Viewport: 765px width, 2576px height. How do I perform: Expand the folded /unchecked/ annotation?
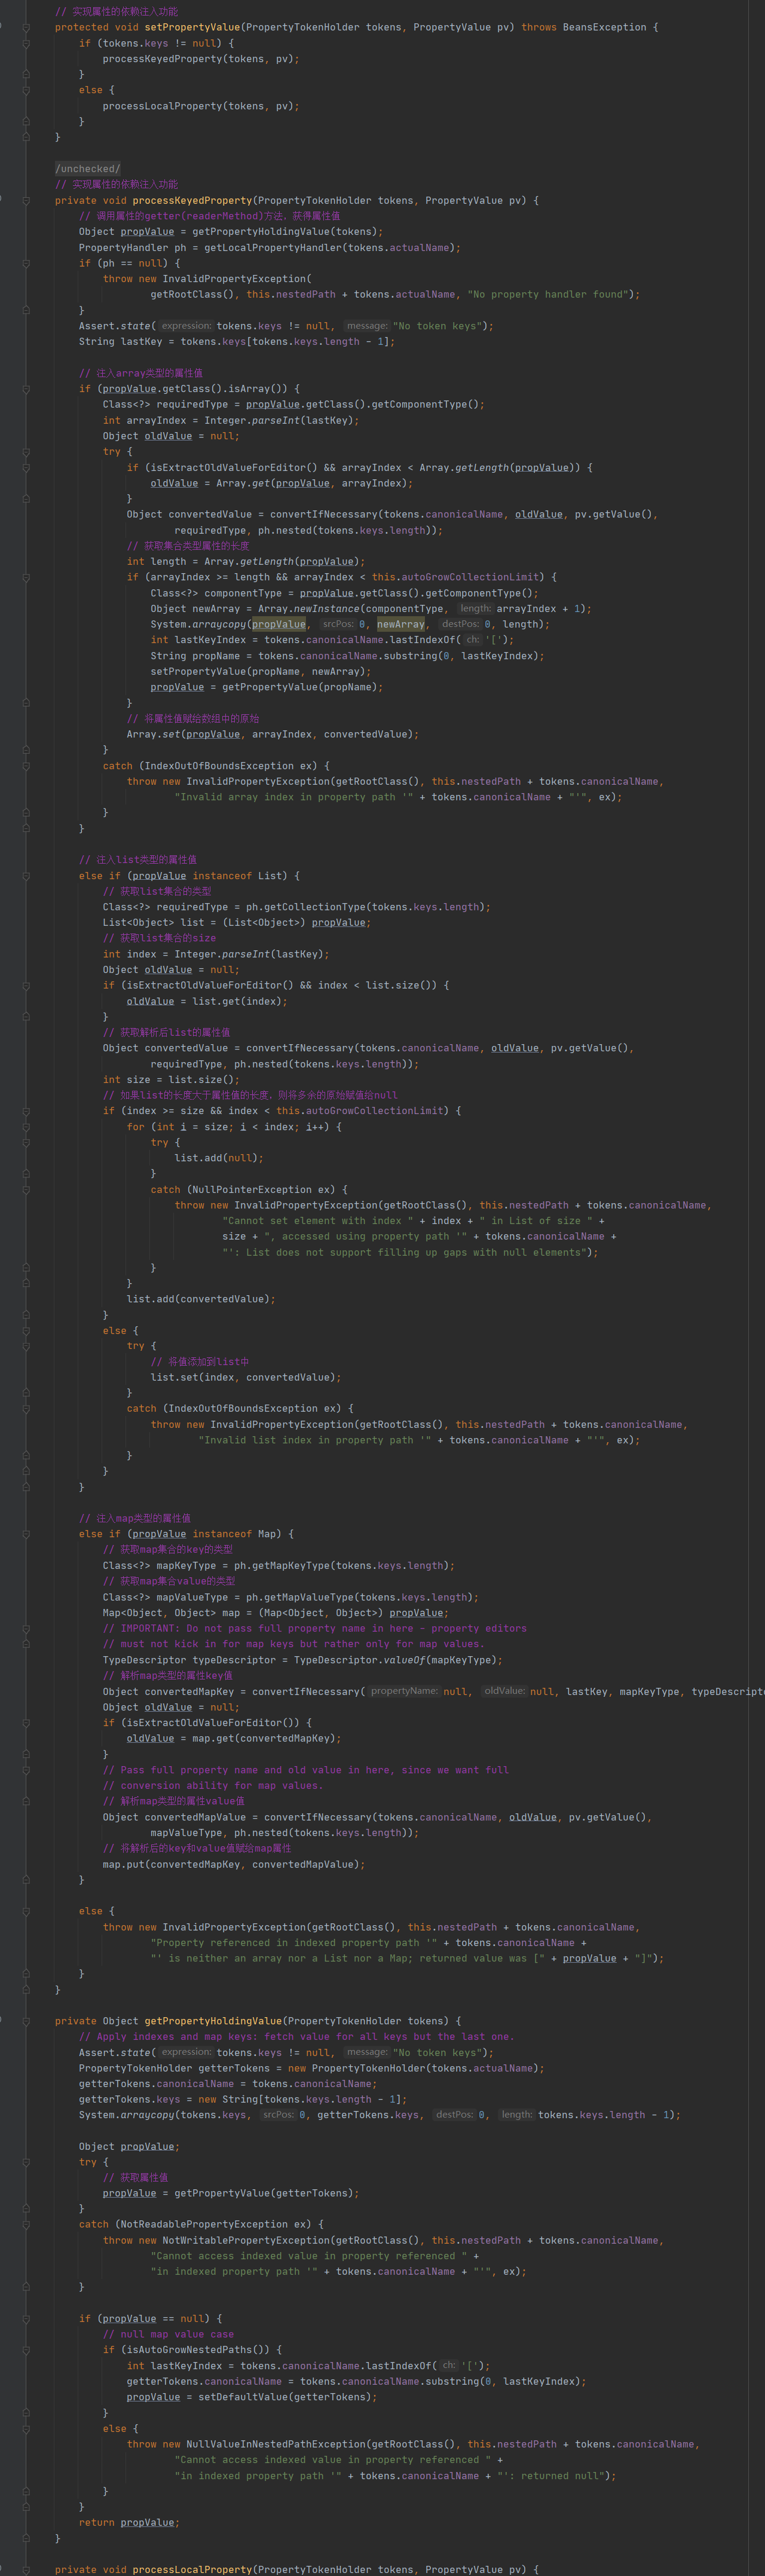pos(88,169)
